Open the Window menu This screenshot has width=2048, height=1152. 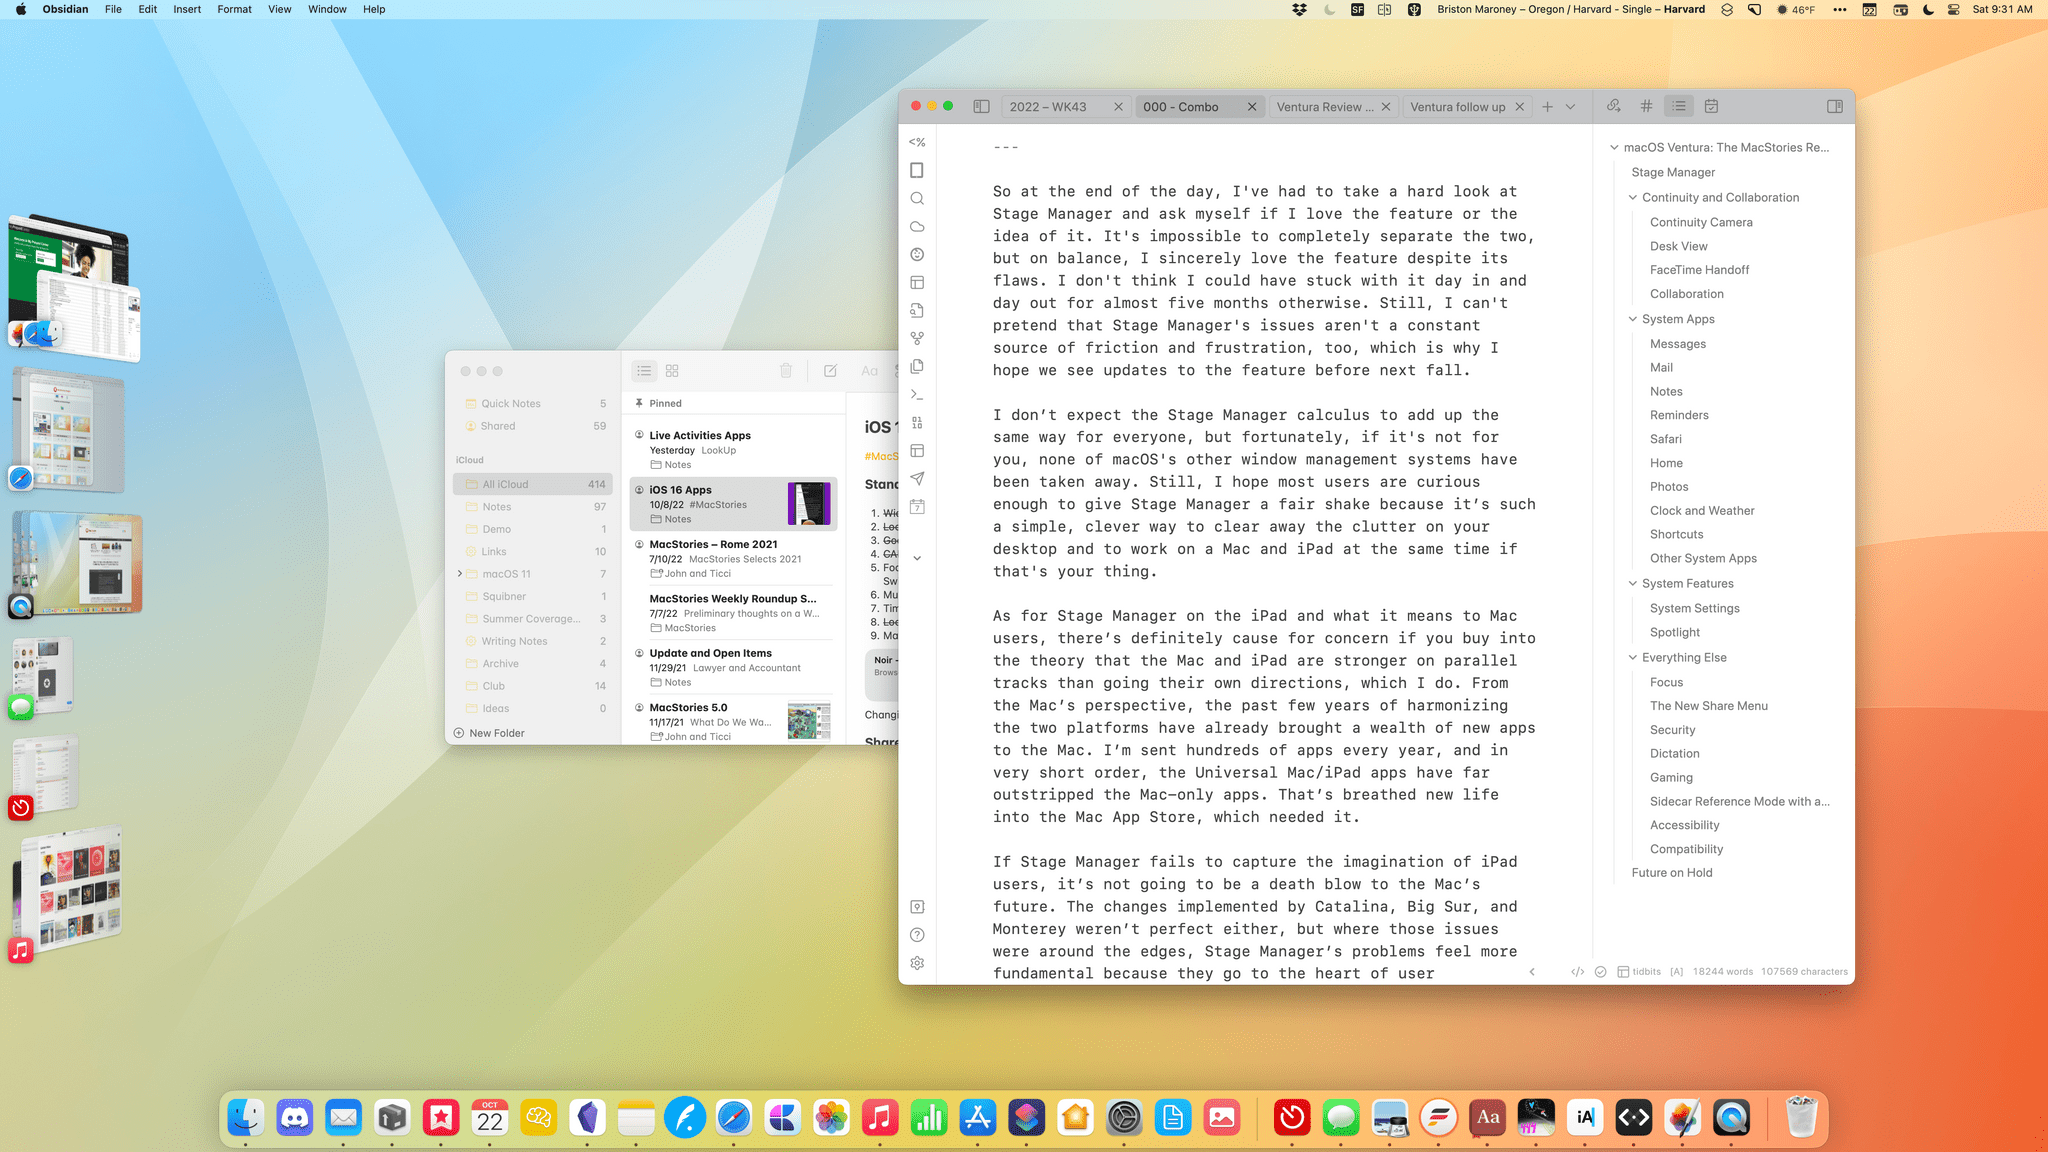327,9
